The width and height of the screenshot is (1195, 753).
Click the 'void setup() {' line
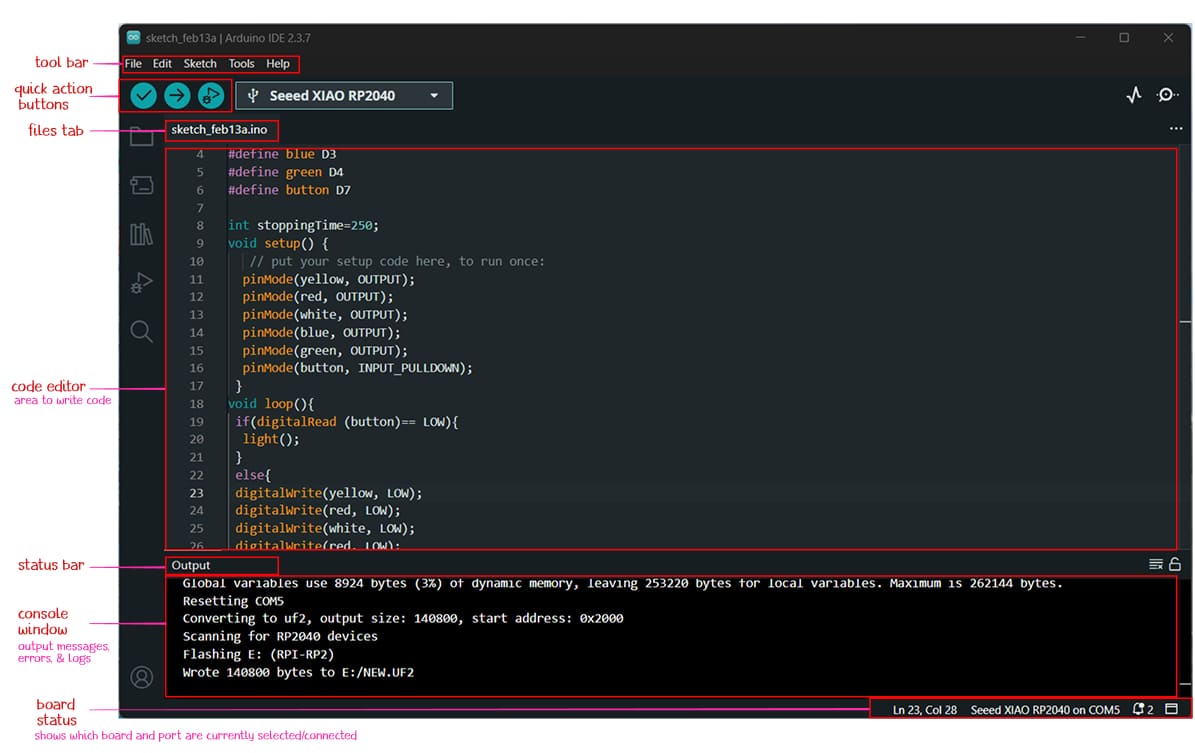278,243
